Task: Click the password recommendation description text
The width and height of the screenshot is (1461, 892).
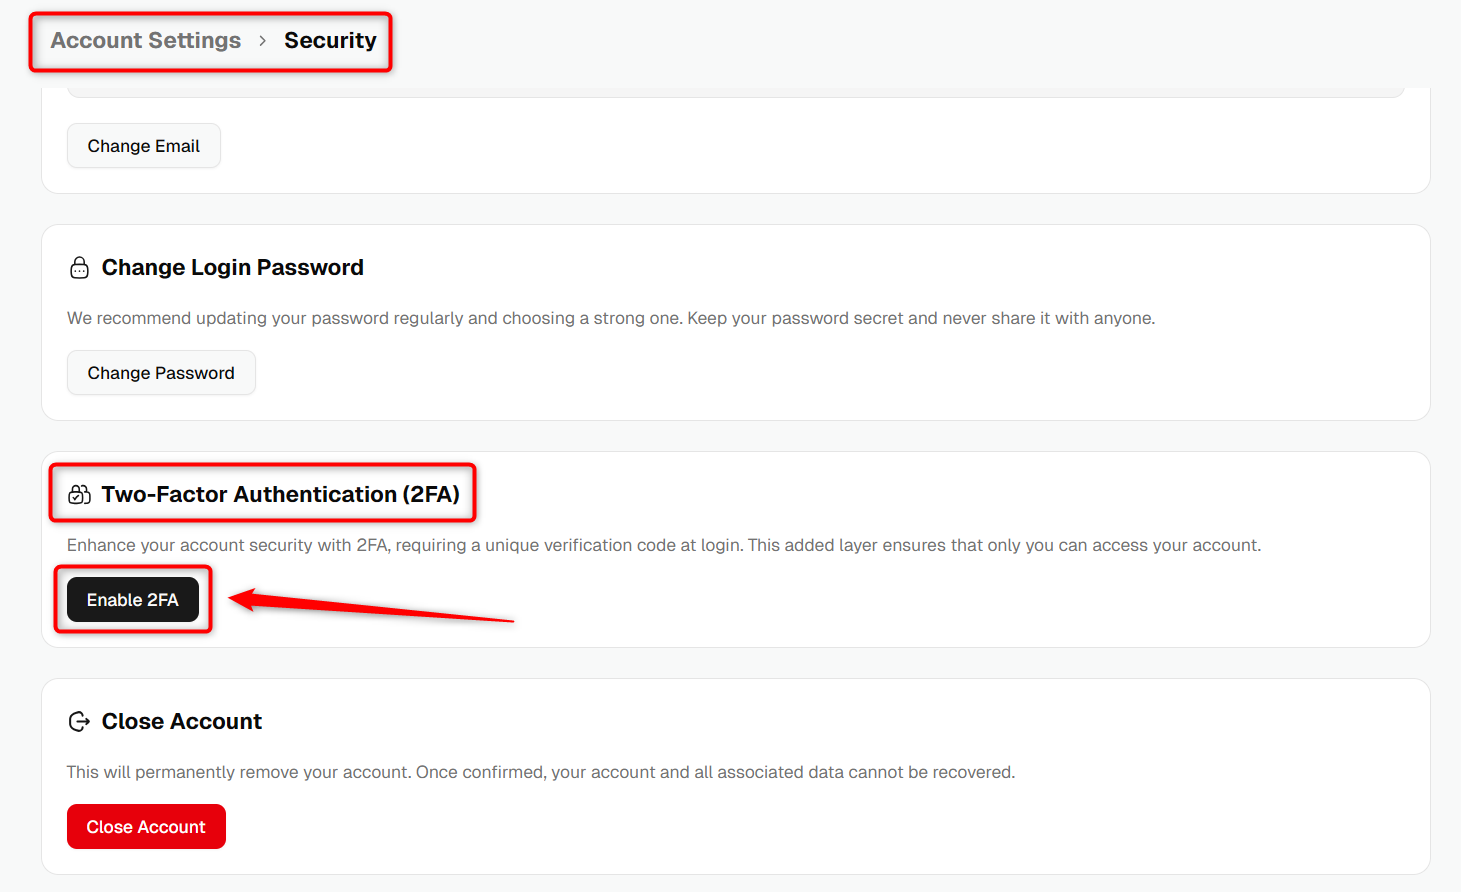Action: click(x=611, y=318)
